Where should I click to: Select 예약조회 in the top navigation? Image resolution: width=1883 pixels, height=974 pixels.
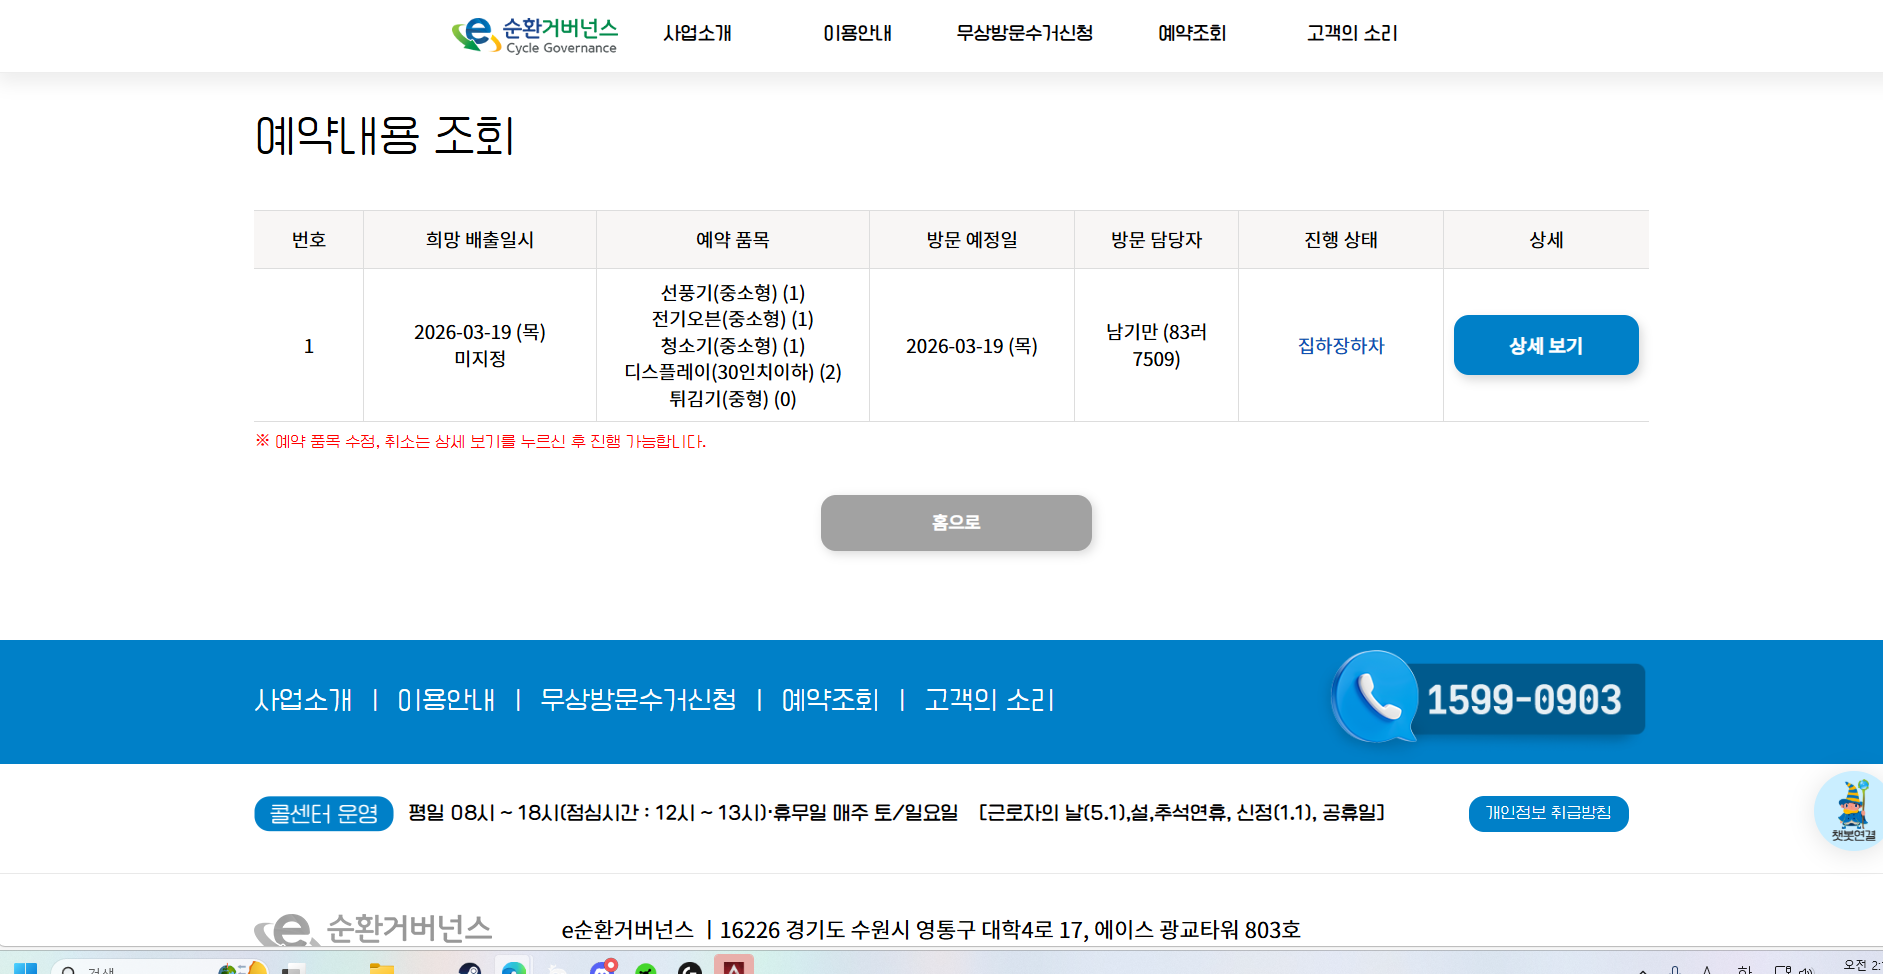[1192, 33]
